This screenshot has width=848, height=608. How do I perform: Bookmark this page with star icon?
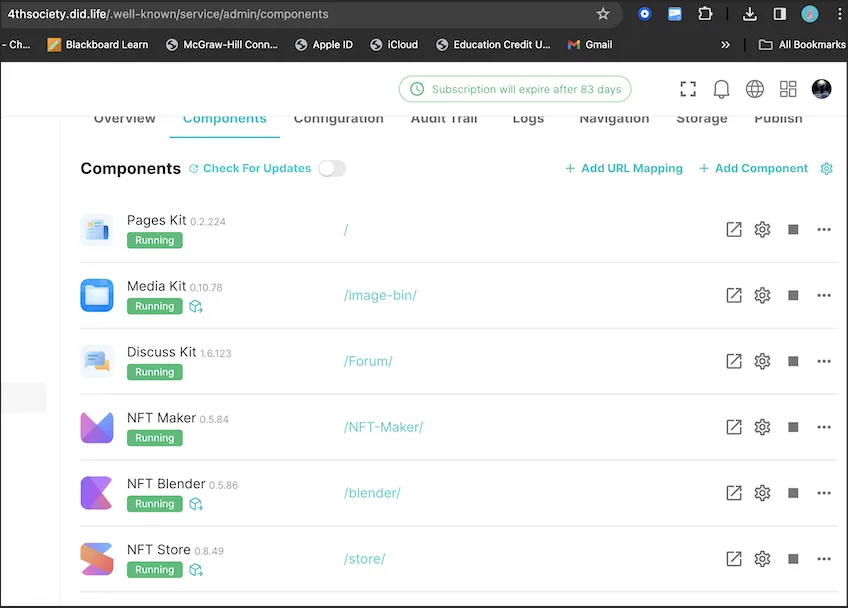pos(603,14)
